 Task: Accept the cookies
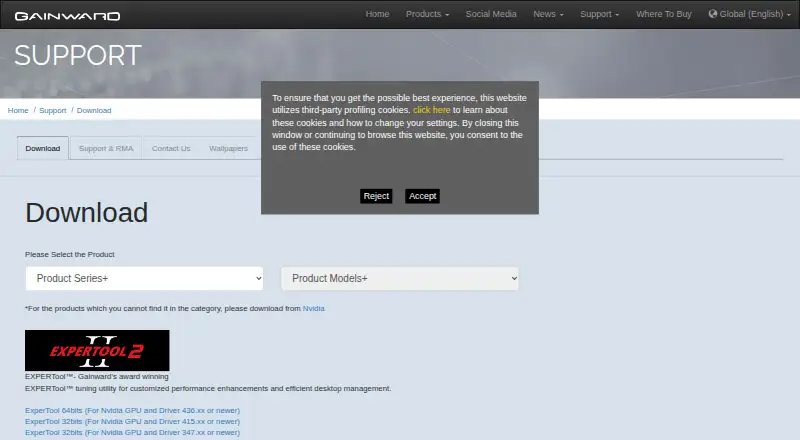(x=422, y=196)
